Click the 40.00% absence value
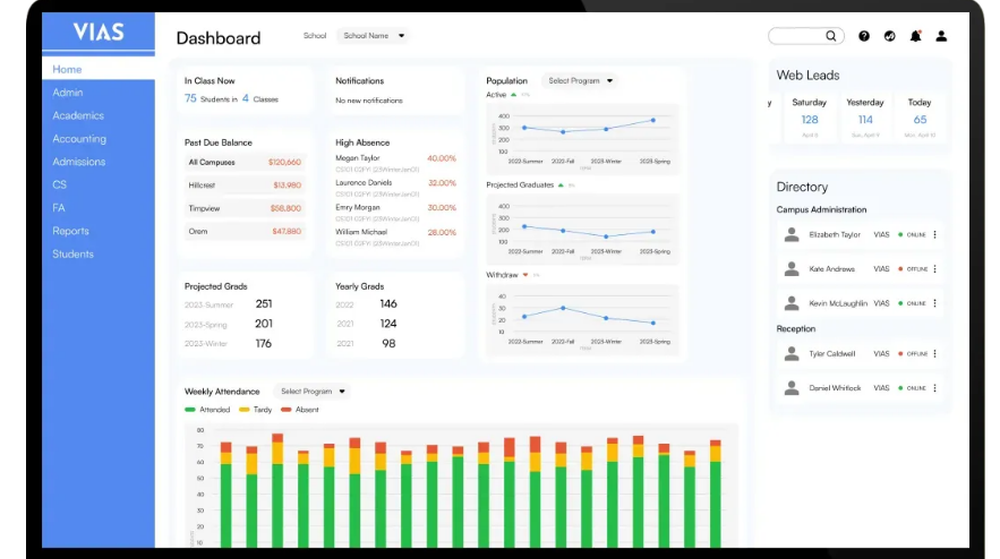1000x559 pixels. tap(441, 159)
